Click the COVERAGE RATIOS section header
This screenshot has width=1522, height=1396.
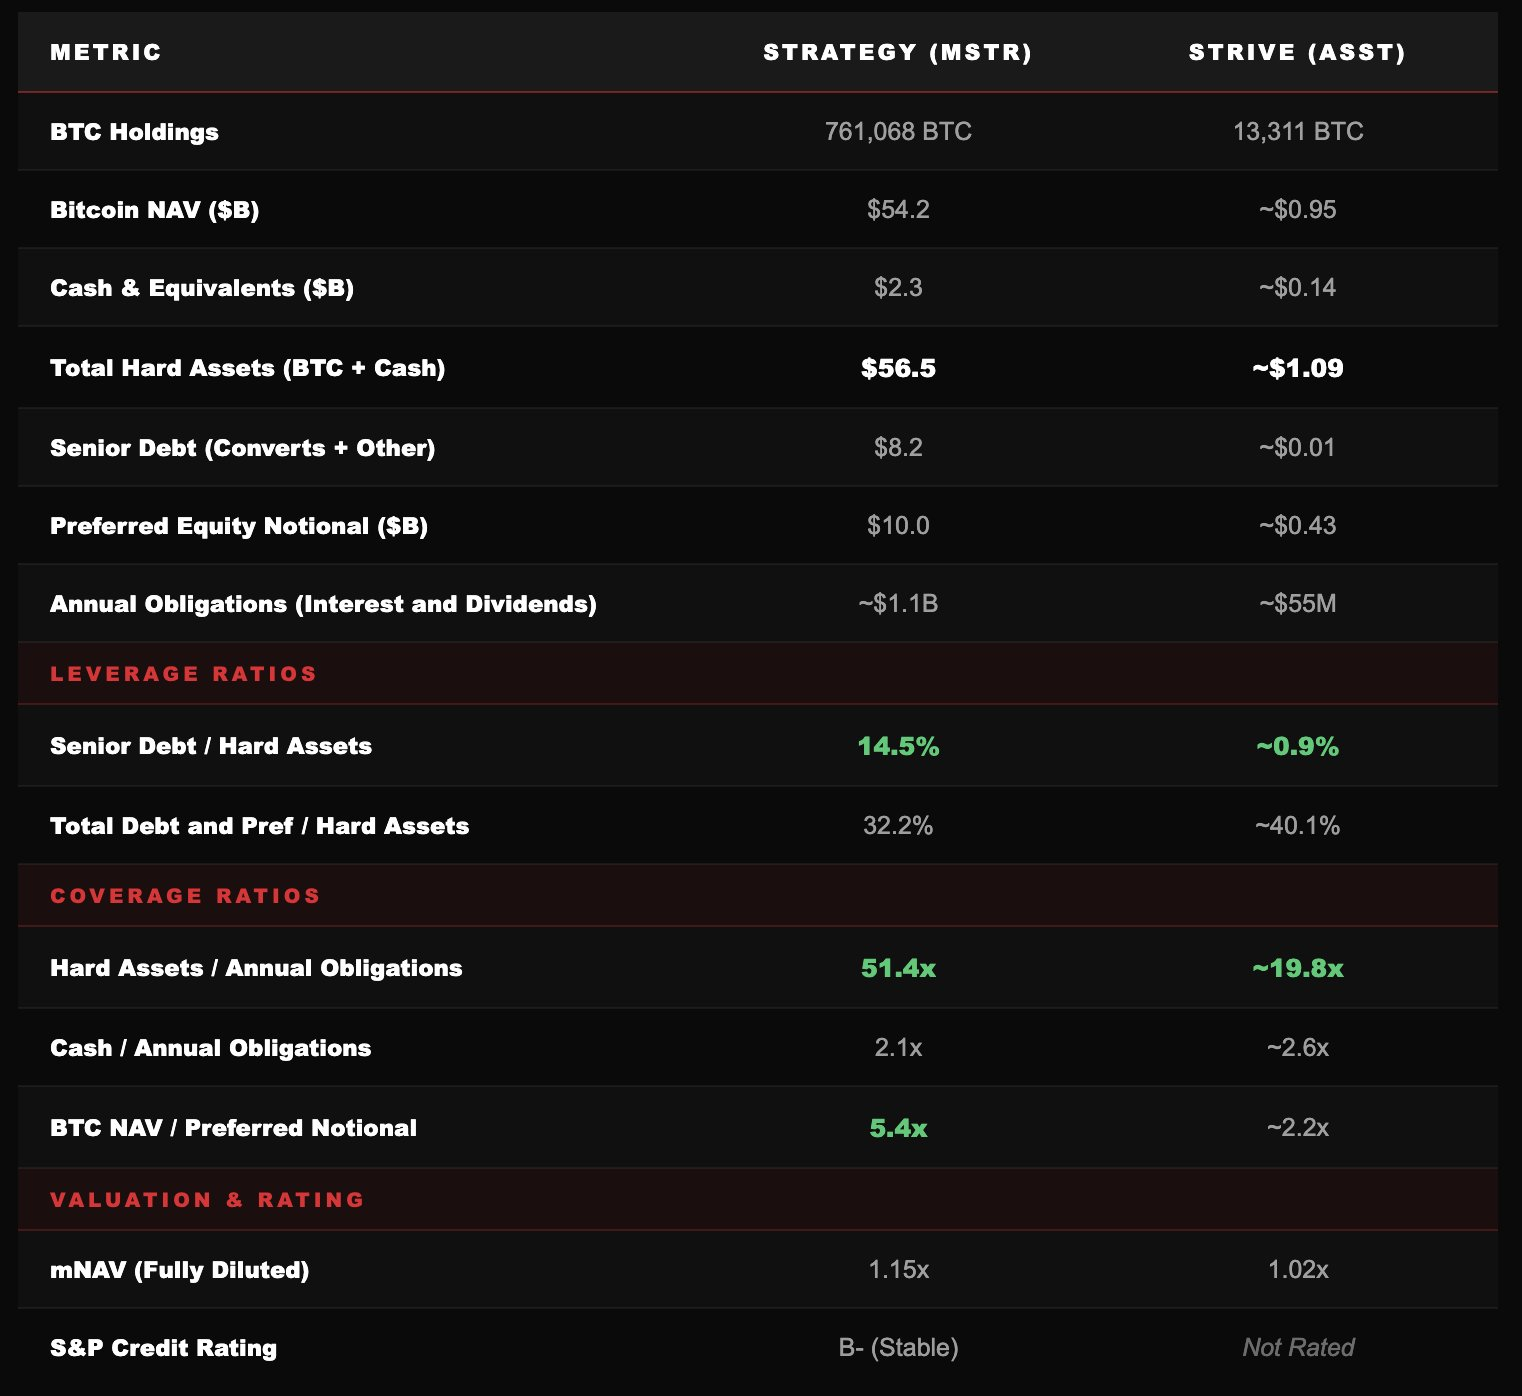tap(185, 896)
